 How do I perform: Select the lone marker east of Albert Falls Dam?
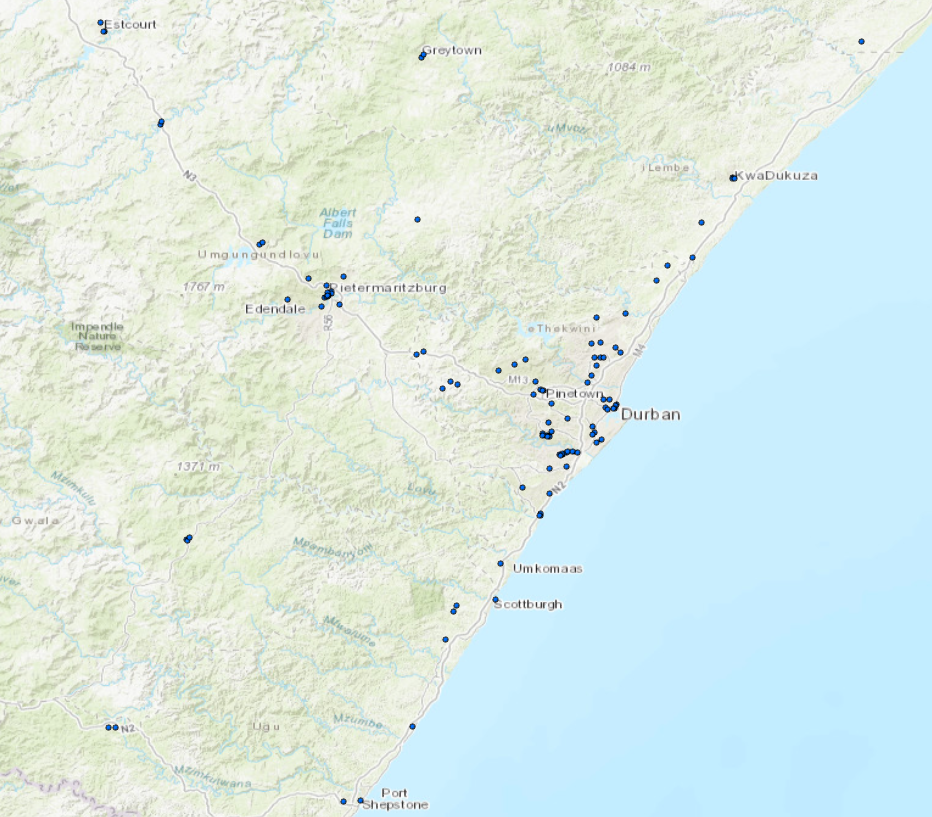(x=417, y=219)
